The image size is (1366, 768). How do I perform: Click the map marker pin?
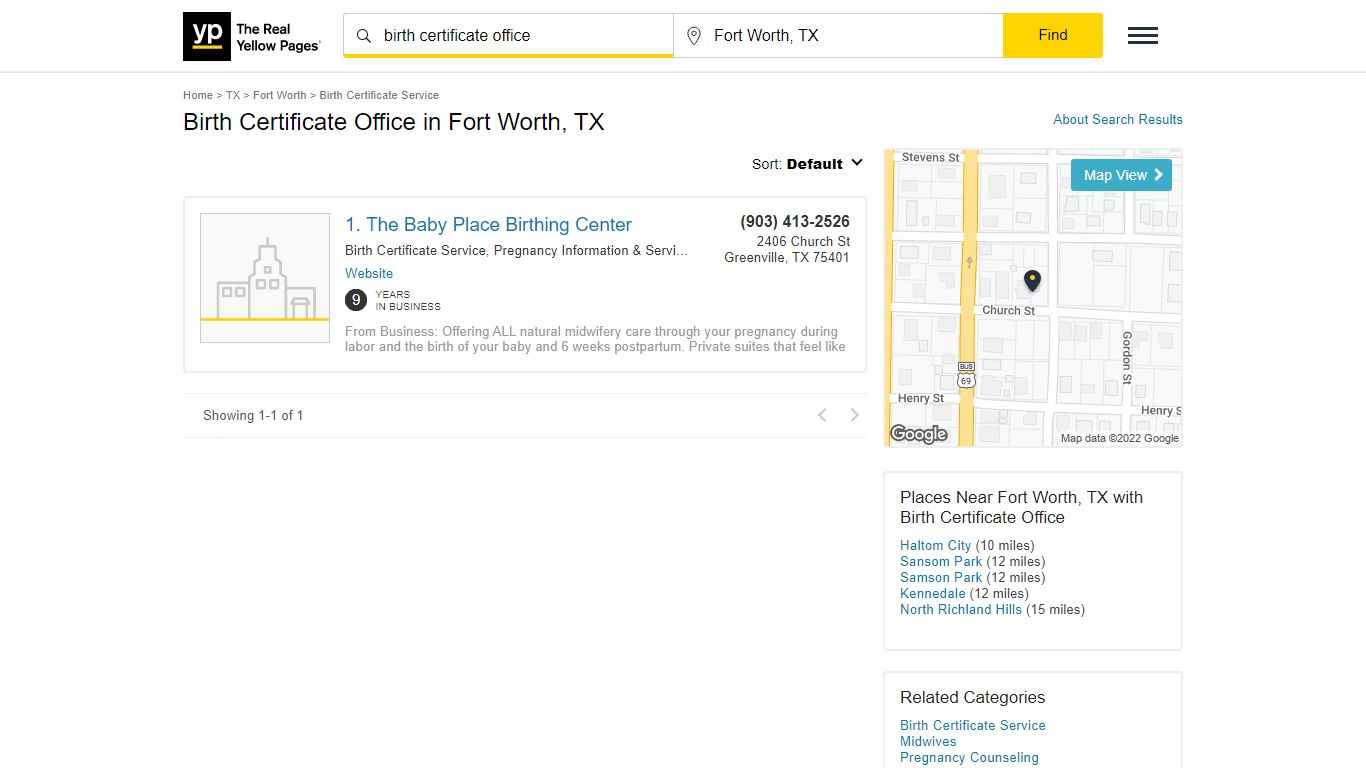point(1032,281)
